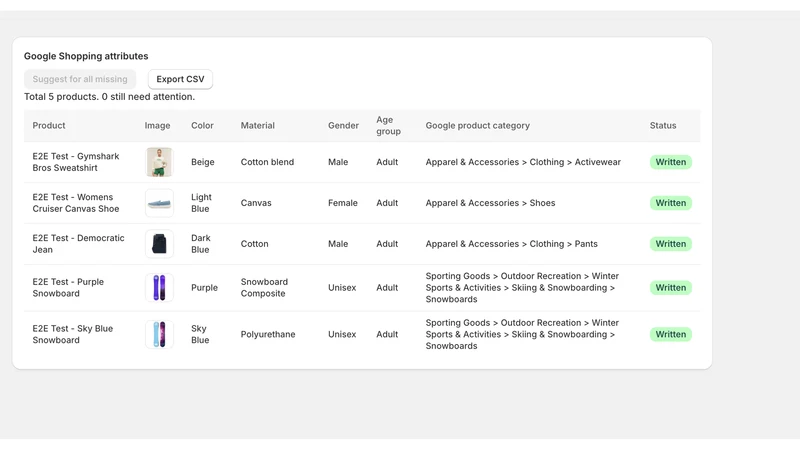Click the Dark Blue color cell
The height and width of the screenshot is (450, 800).
point(201,244)
